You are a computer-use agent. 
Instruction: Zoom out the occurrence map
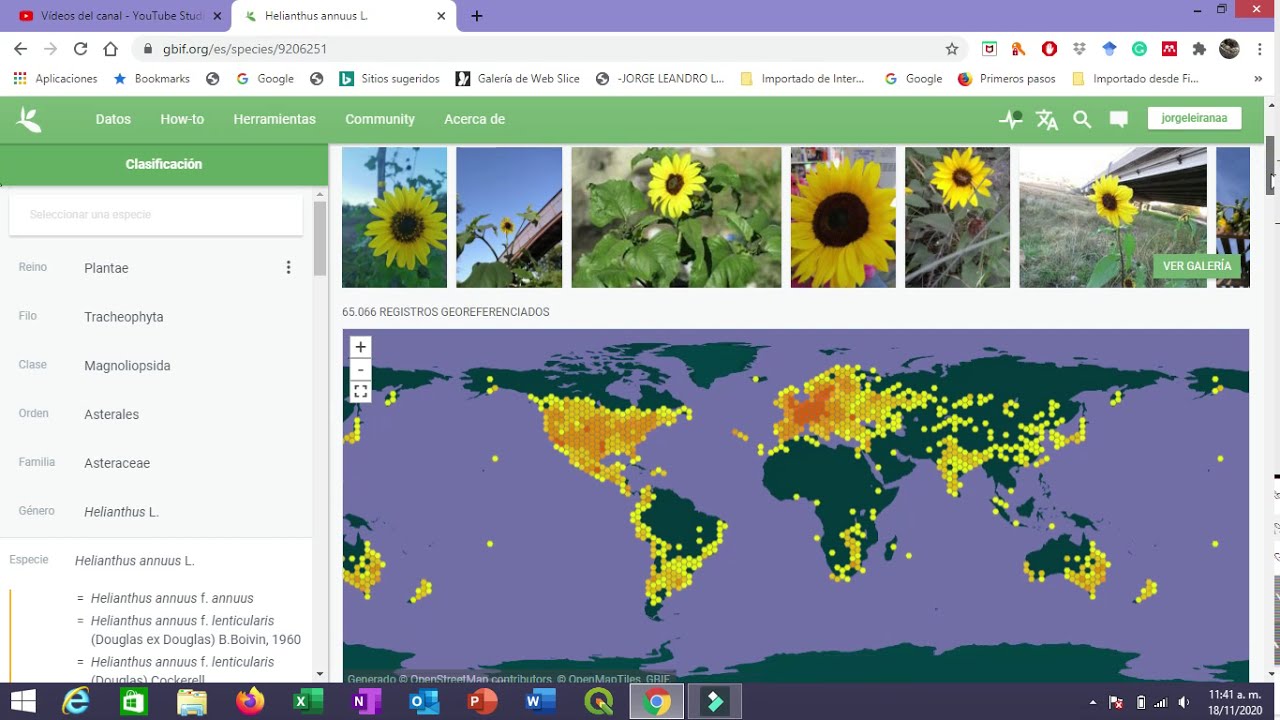click(x=361, y=369)
